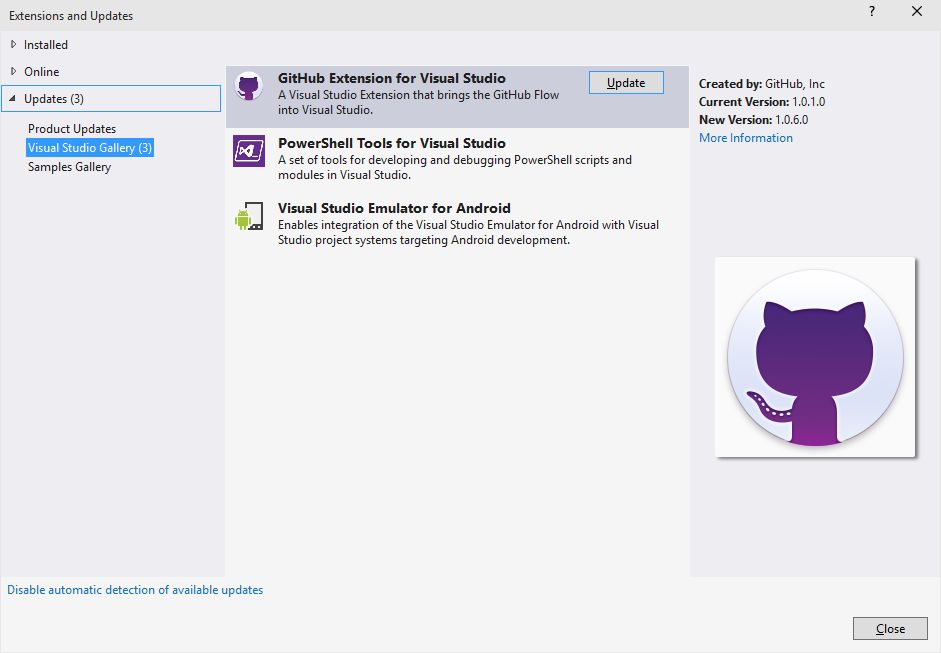Viewport: 941px width, 653px height.
Task: Select Visual Studio Emulator for Android entry
Action: pyautogui.click(x=394, y=209)
